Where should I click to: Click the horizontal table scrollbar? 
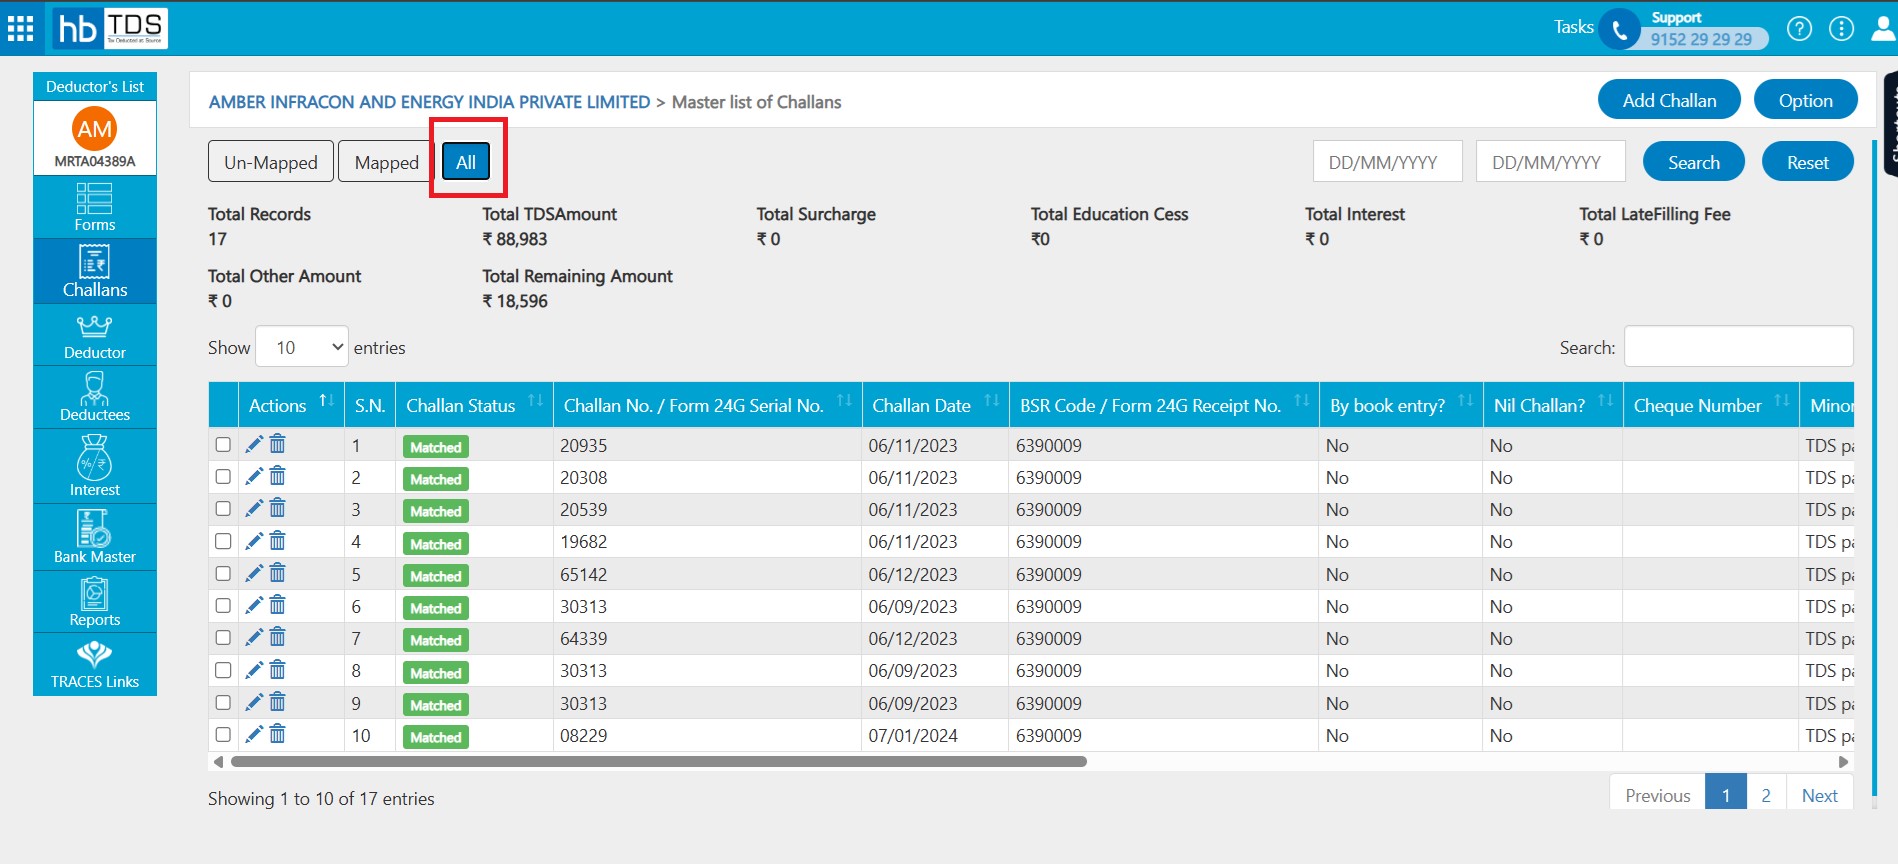coord(658,762)
